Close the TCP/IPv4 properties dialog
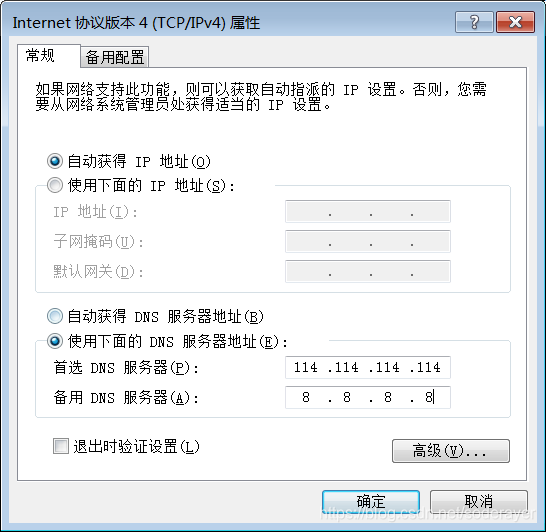 tap(515, 22)
